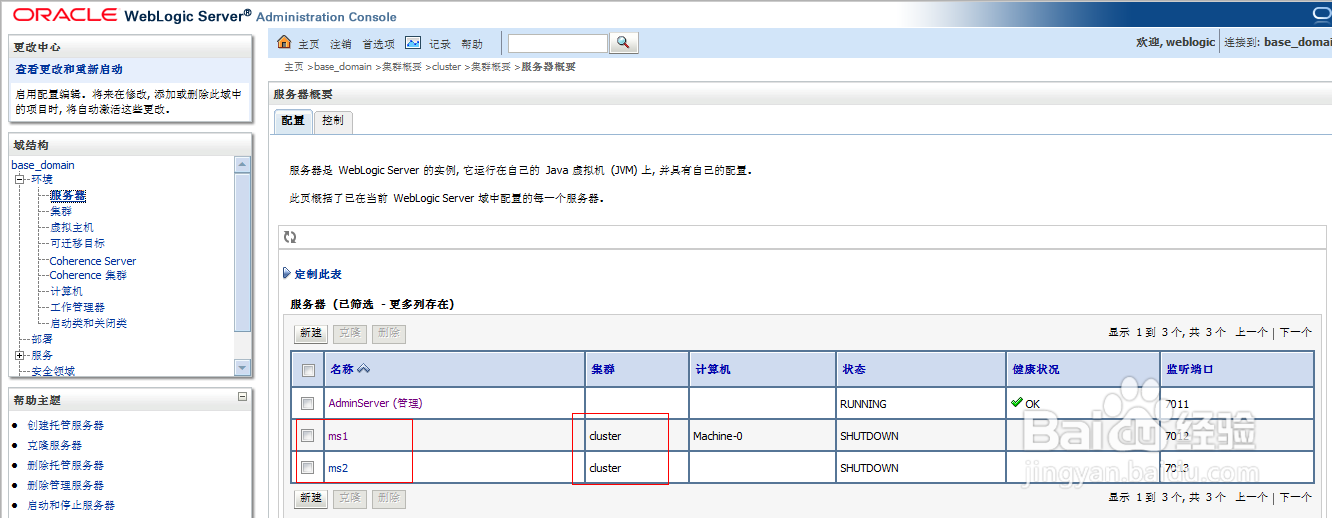Click the 监听端口 column header
This screenshot has width=1332, height=518.
pyautogui.click(x=1189, y=369)
